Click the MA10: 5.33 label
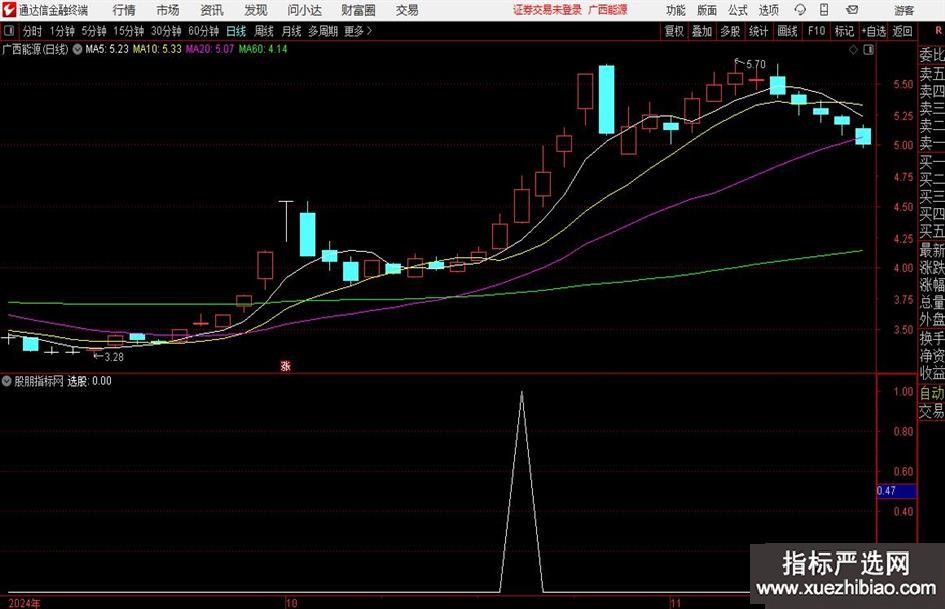 click(x=157, y=49)
